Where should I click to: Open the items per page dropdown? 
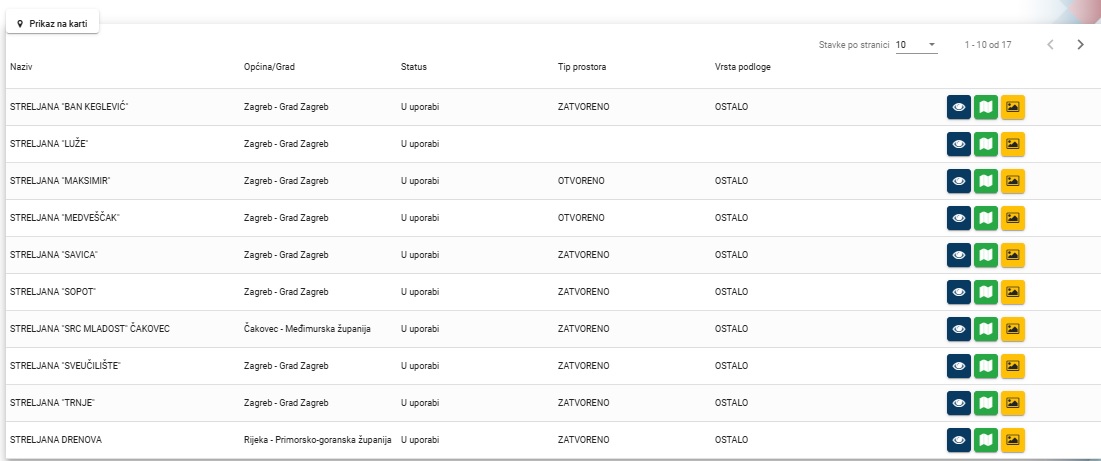[x=916, y=45]
